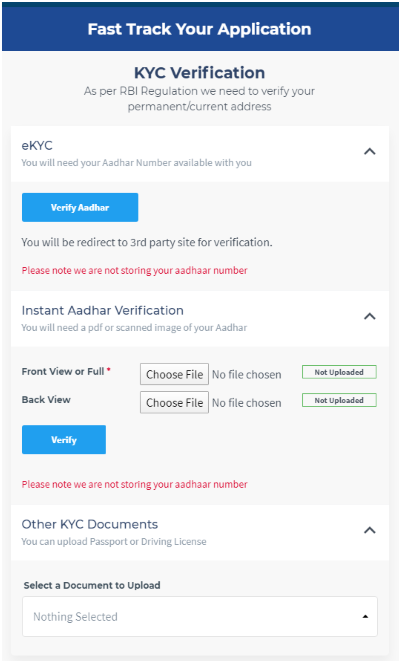399x661 pixels.
Task: Click 'No file chosen' text beside Front View
Action: tap(247, 375)
